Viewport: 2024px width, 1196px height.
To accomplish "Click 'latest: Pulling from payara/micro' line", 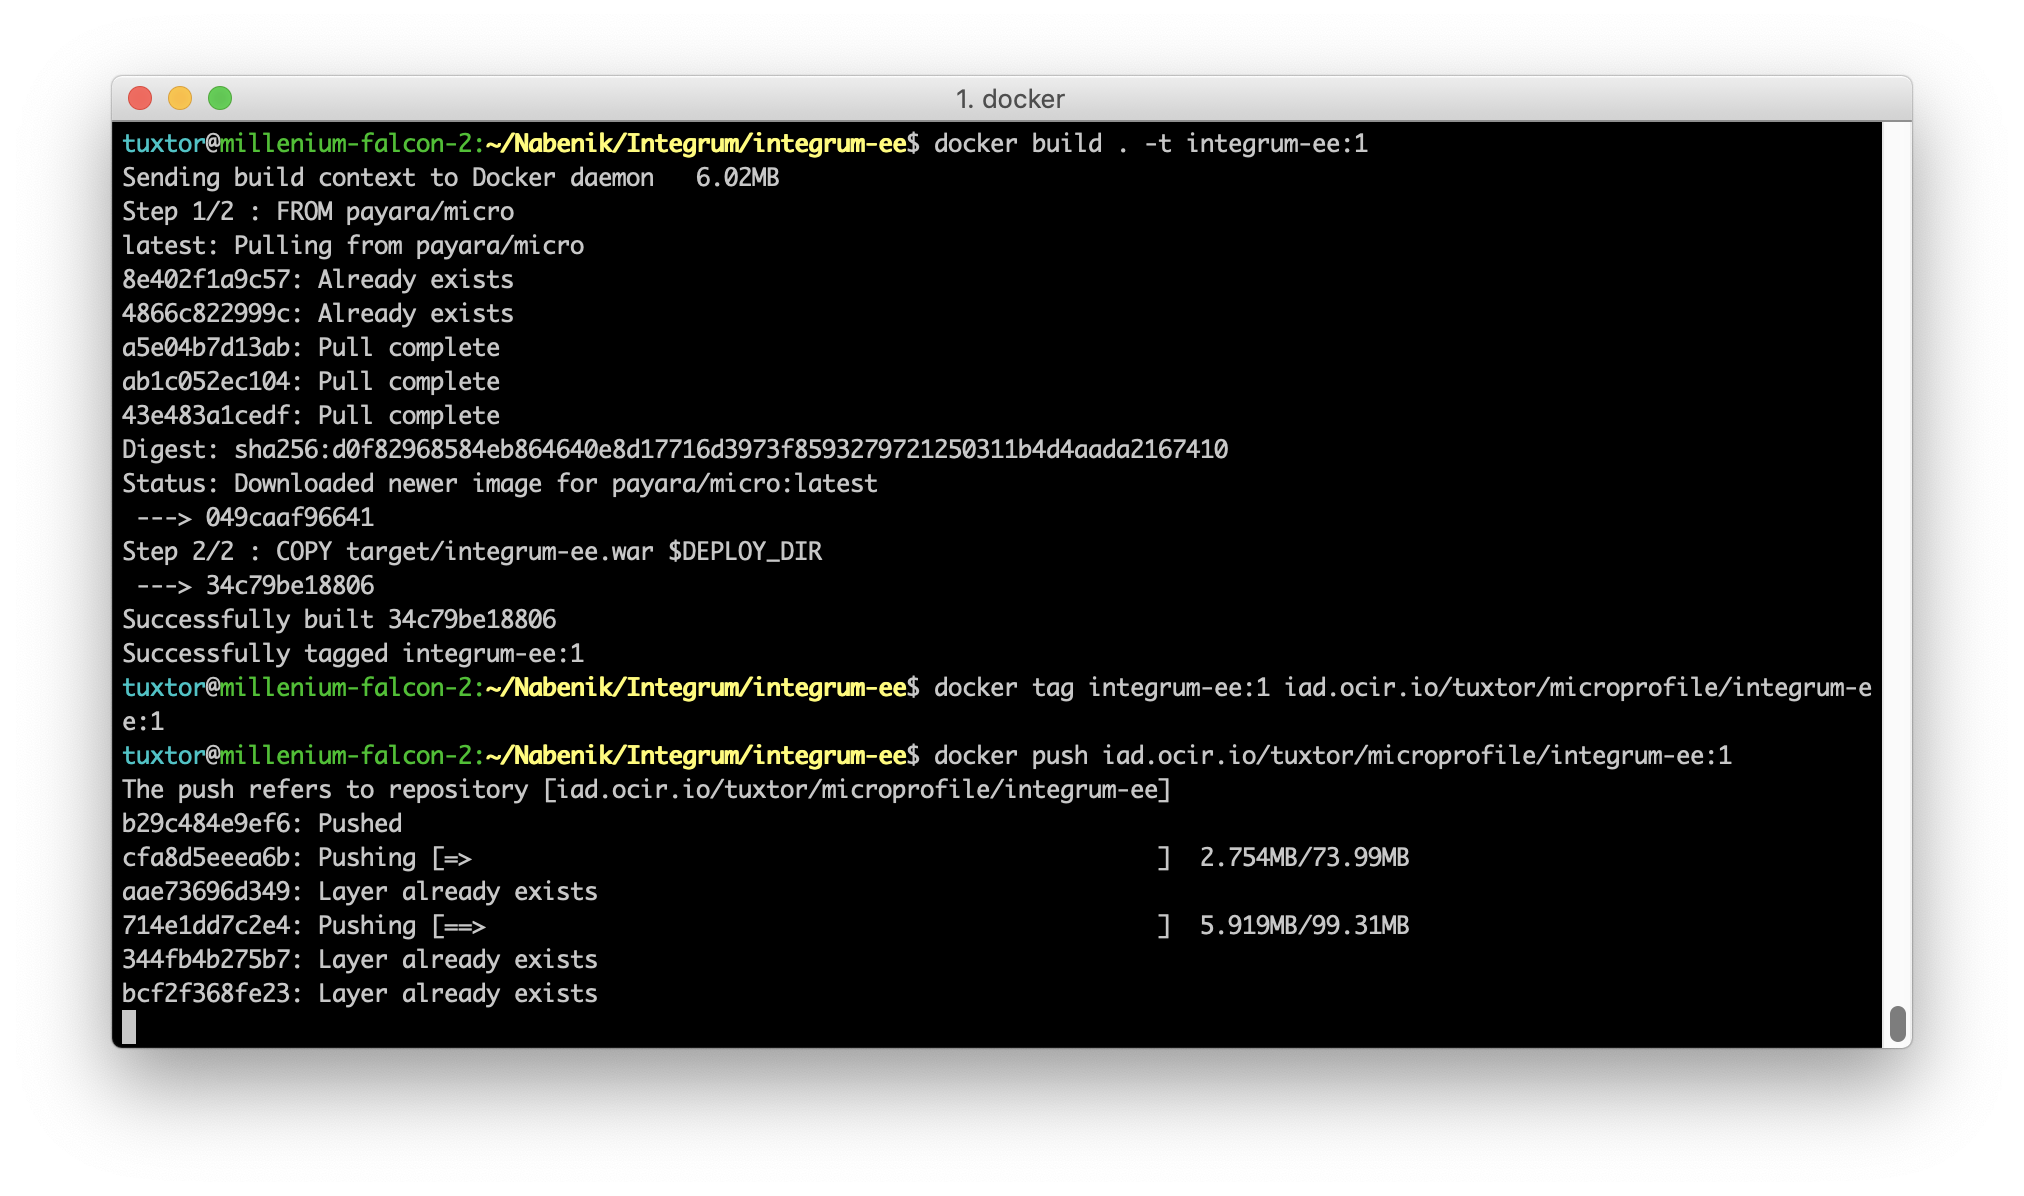I will tap(353, 246).
